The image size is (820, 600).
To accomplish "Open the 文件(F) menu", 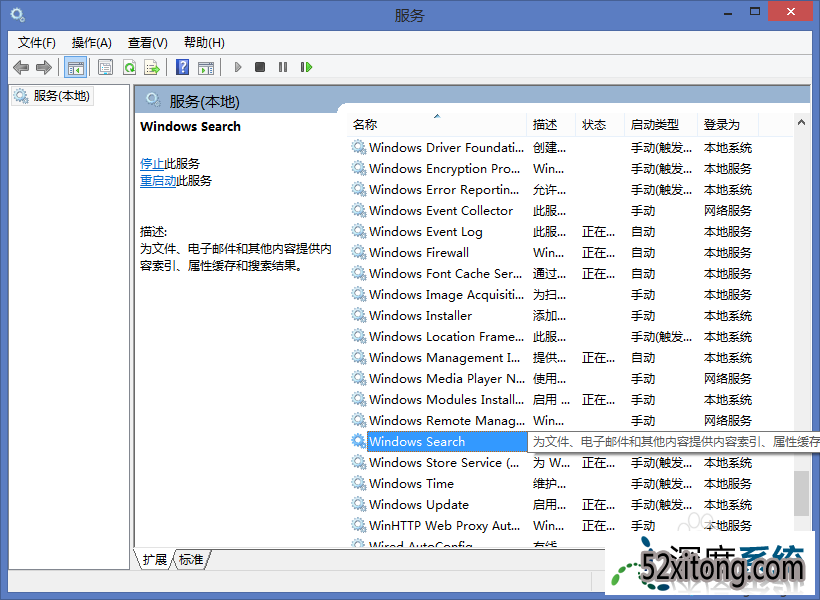I will (37, 42).
